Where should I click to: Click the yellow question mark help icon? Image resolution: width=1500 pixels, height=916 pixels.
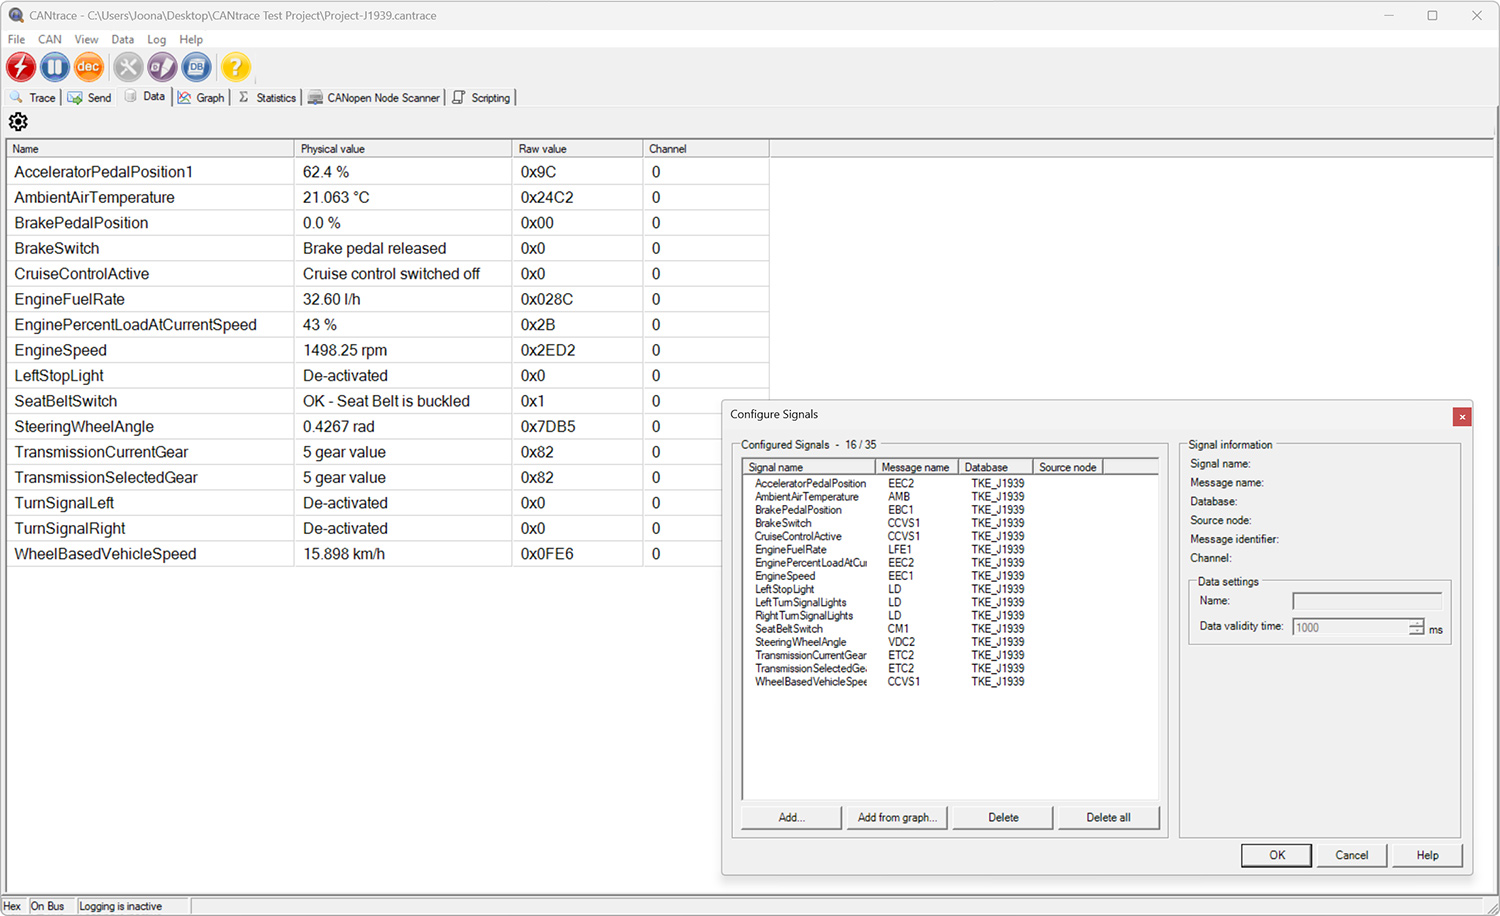tap(235, 67)
